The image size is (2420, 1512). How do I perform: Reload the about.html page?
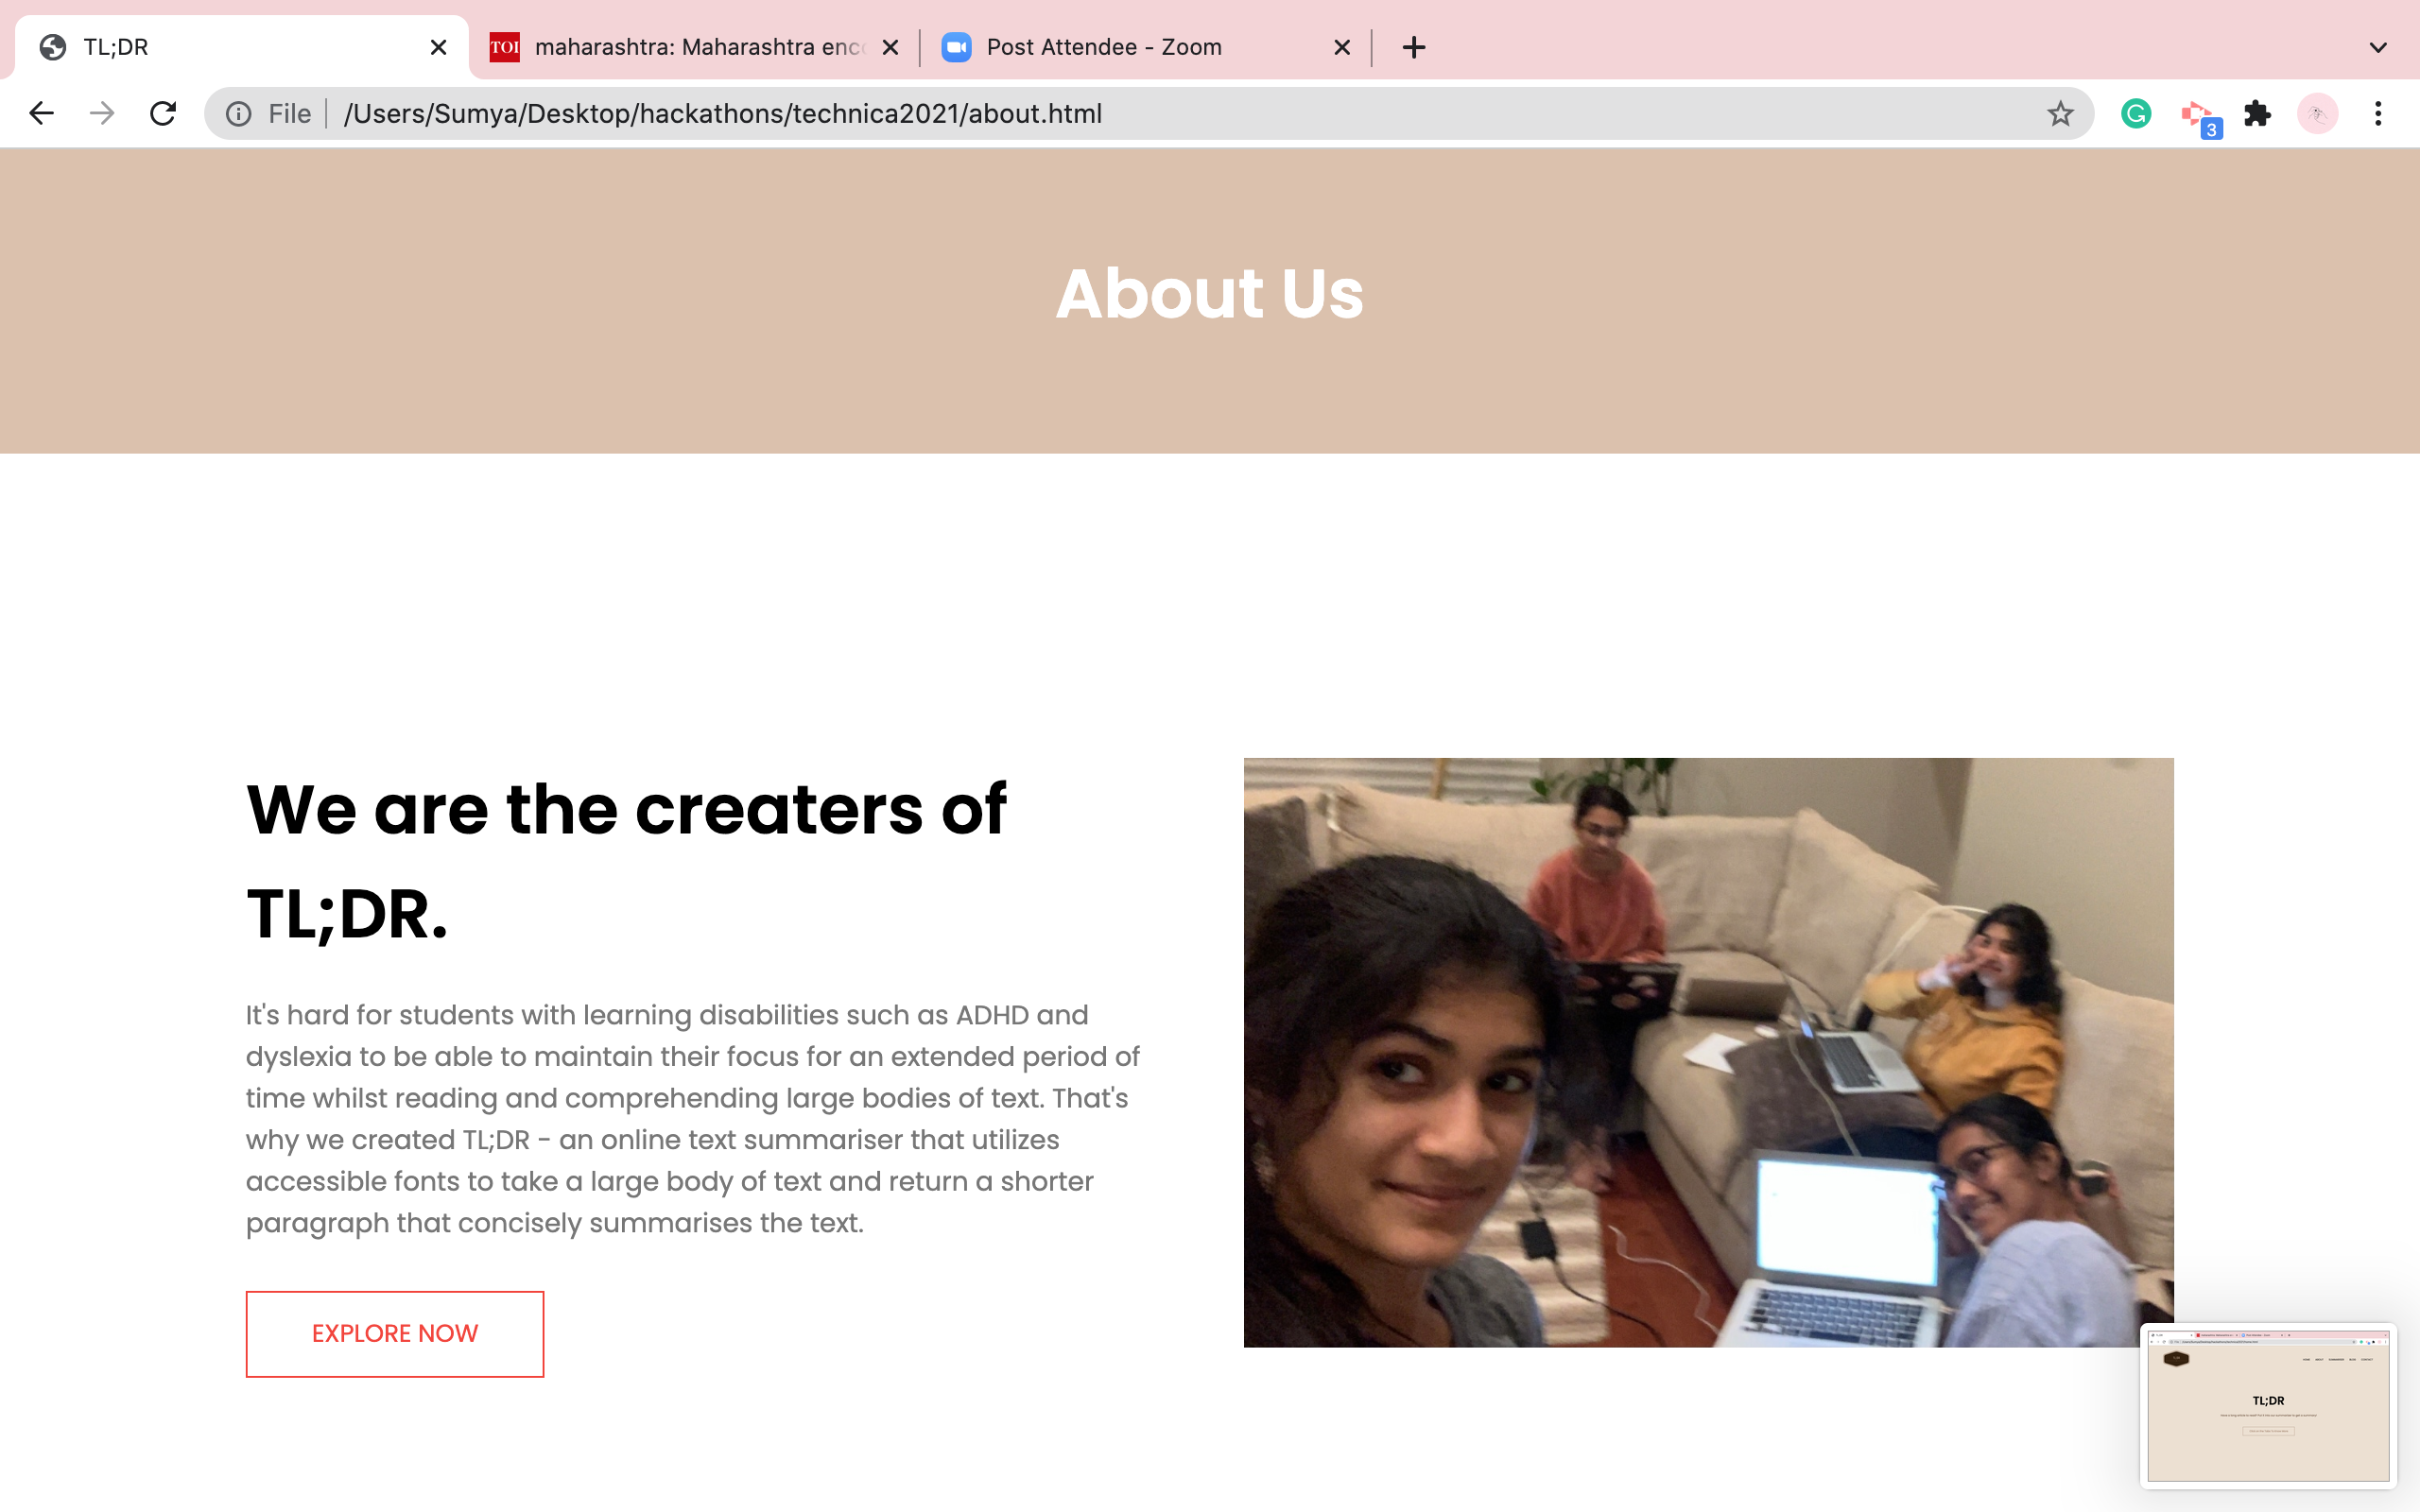point(163,114)
